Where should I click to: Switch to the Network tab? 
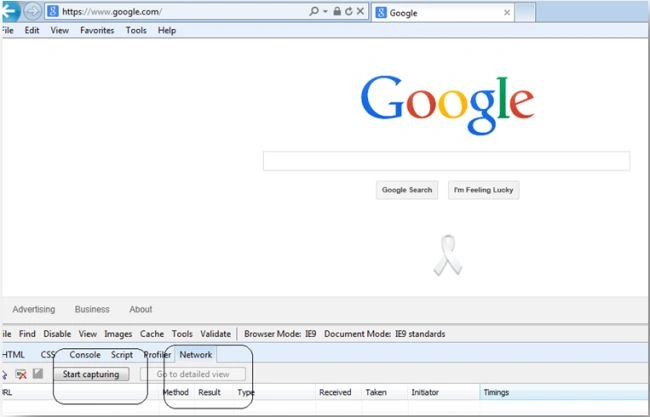pyautogui.click(x=196, y=355)
